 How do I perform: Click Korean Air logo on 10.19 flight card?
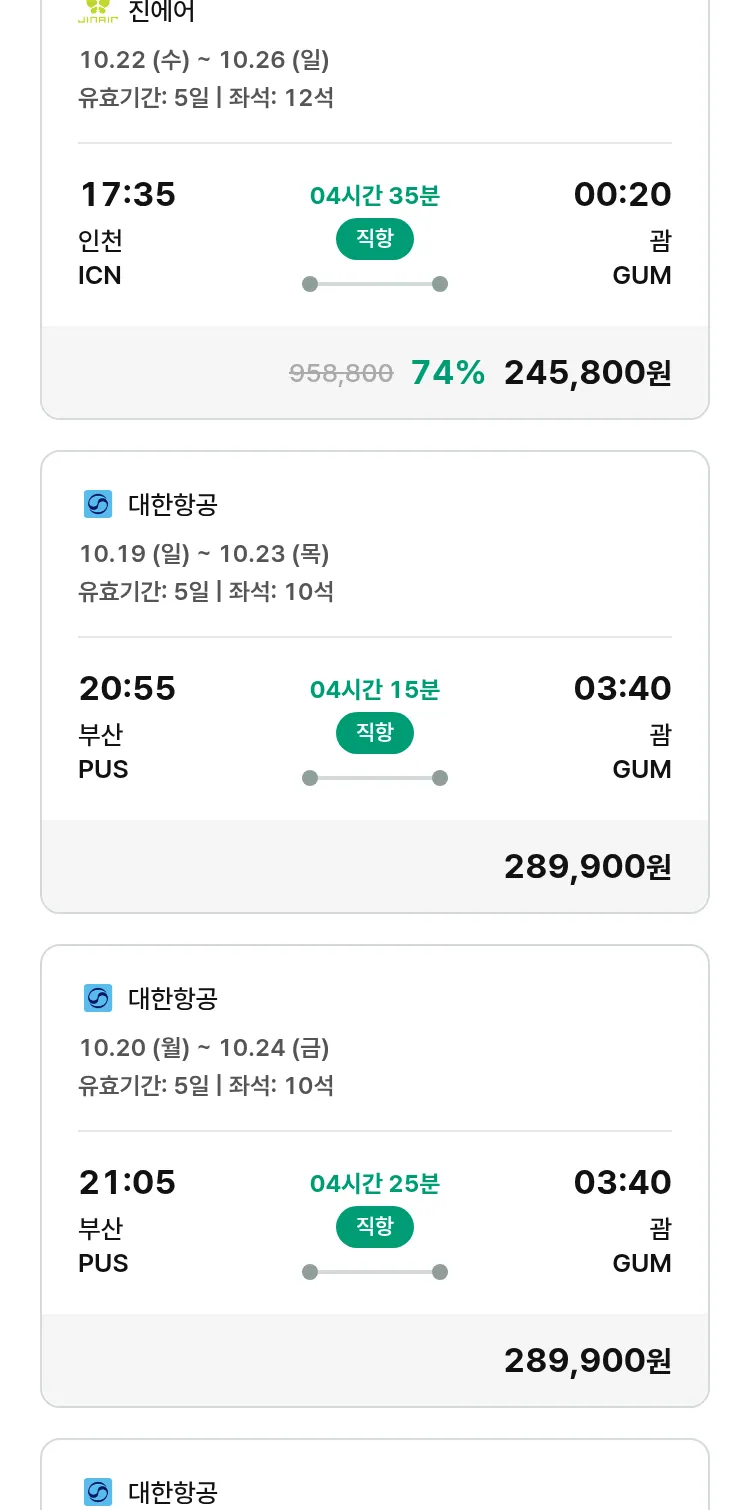click(x=98, y=504)
